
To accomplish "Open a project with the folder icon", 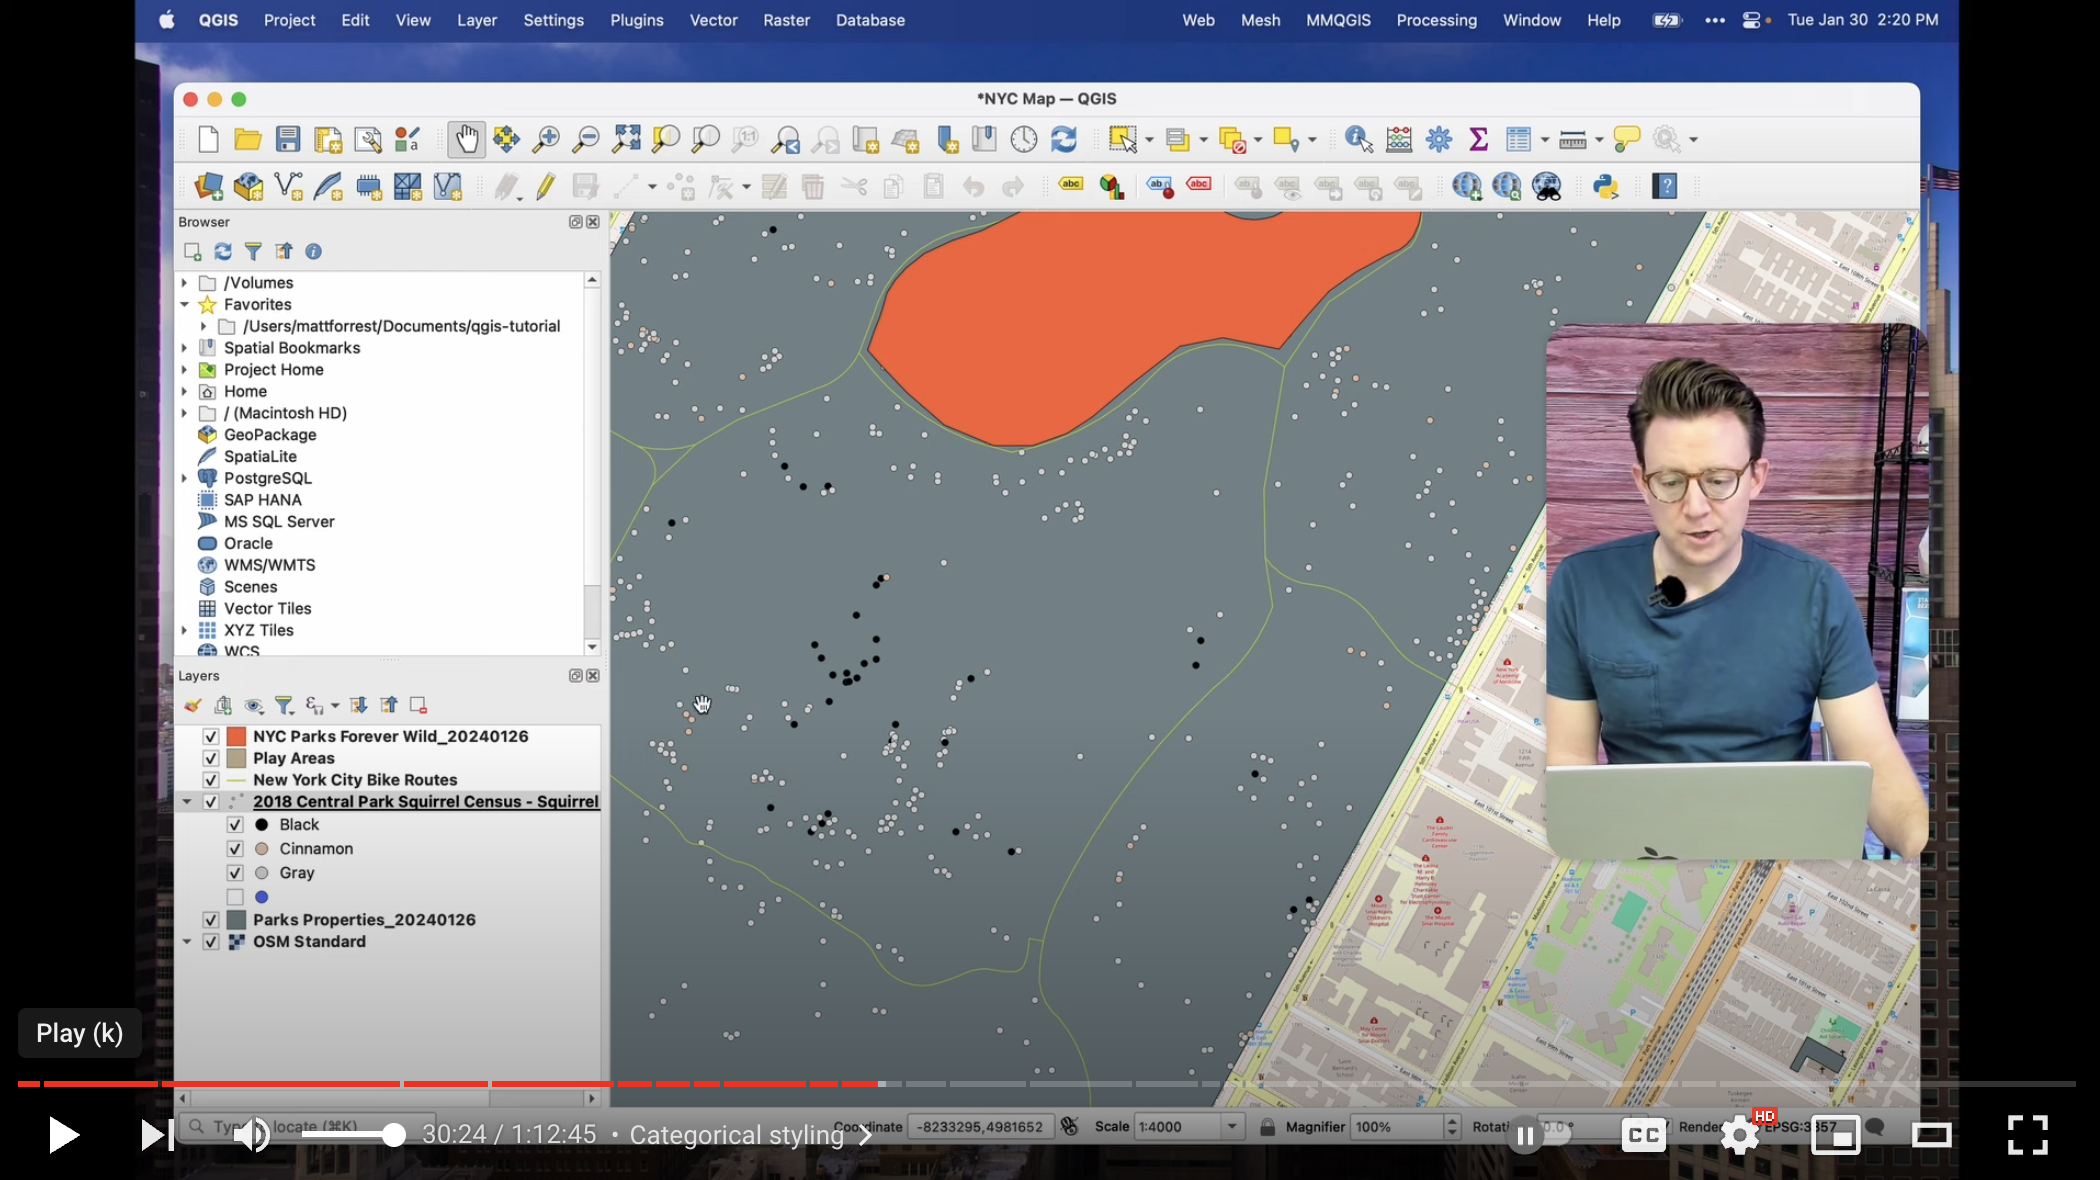I will (x=247, y=139).
